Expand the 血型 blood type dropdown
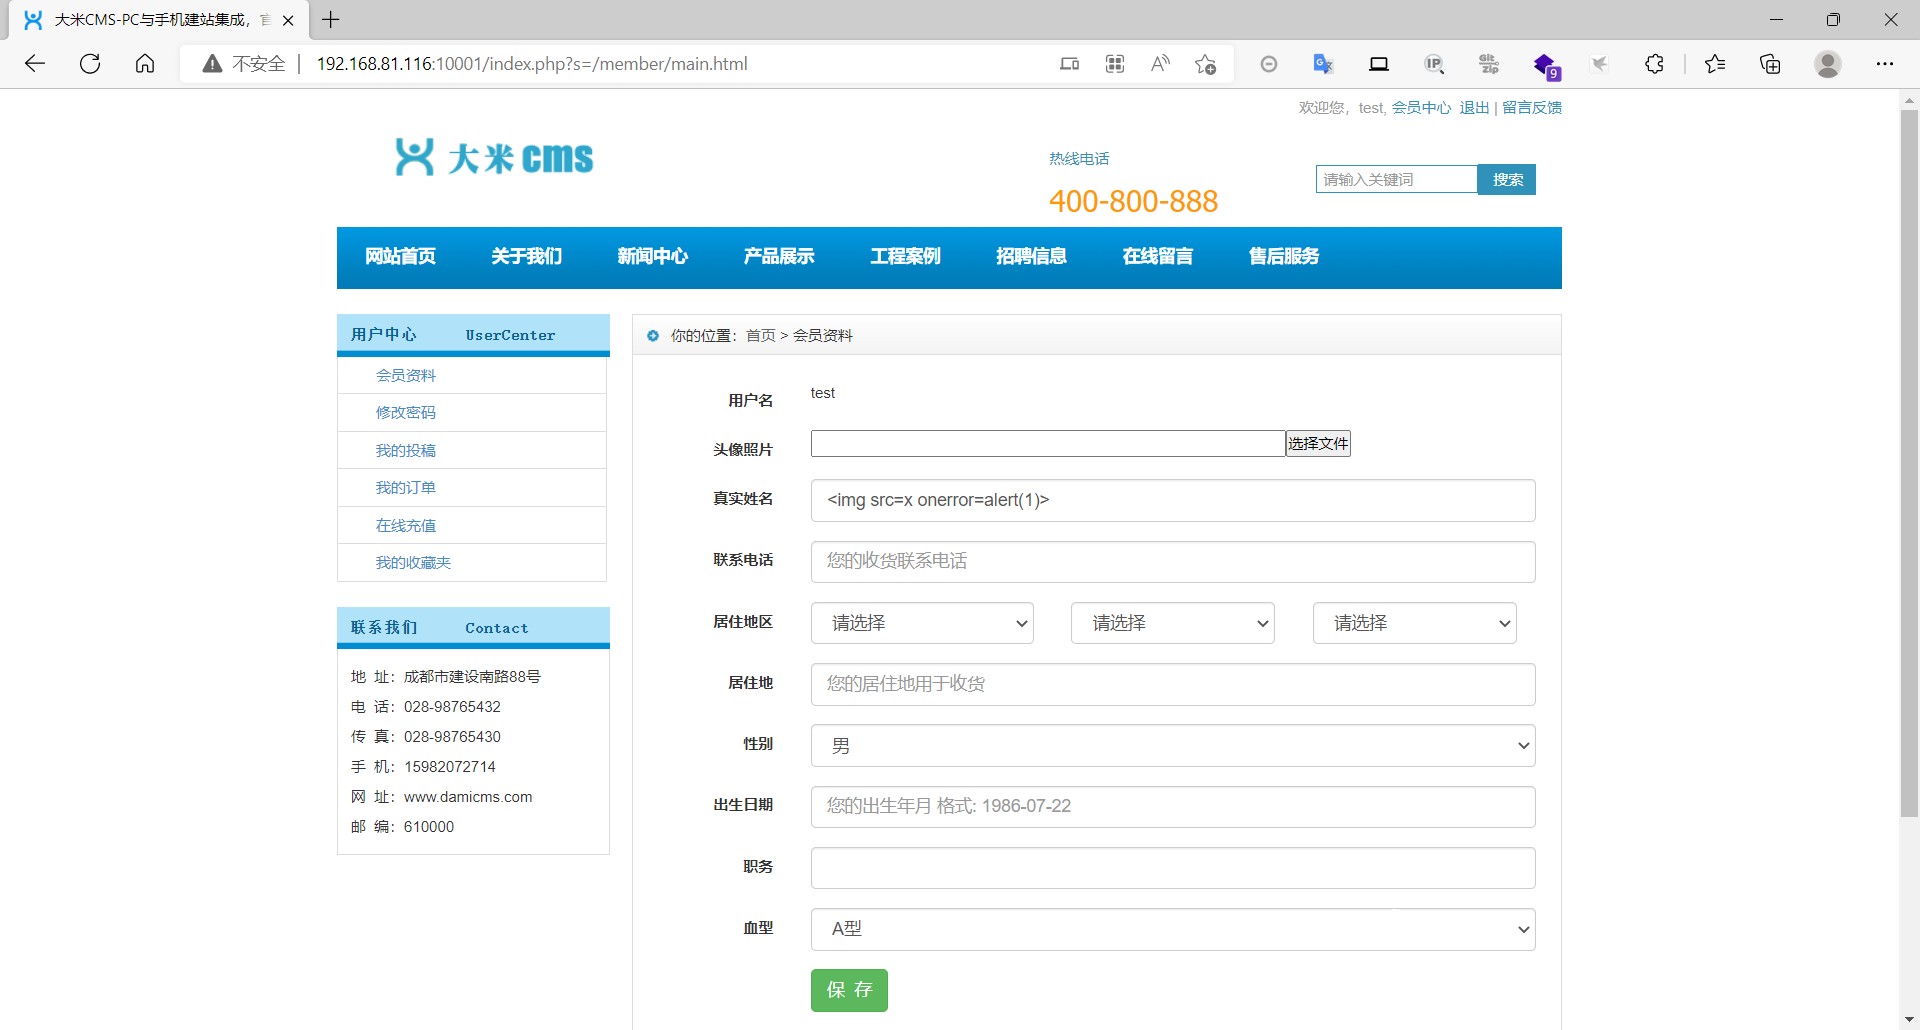 point(1173,929)
